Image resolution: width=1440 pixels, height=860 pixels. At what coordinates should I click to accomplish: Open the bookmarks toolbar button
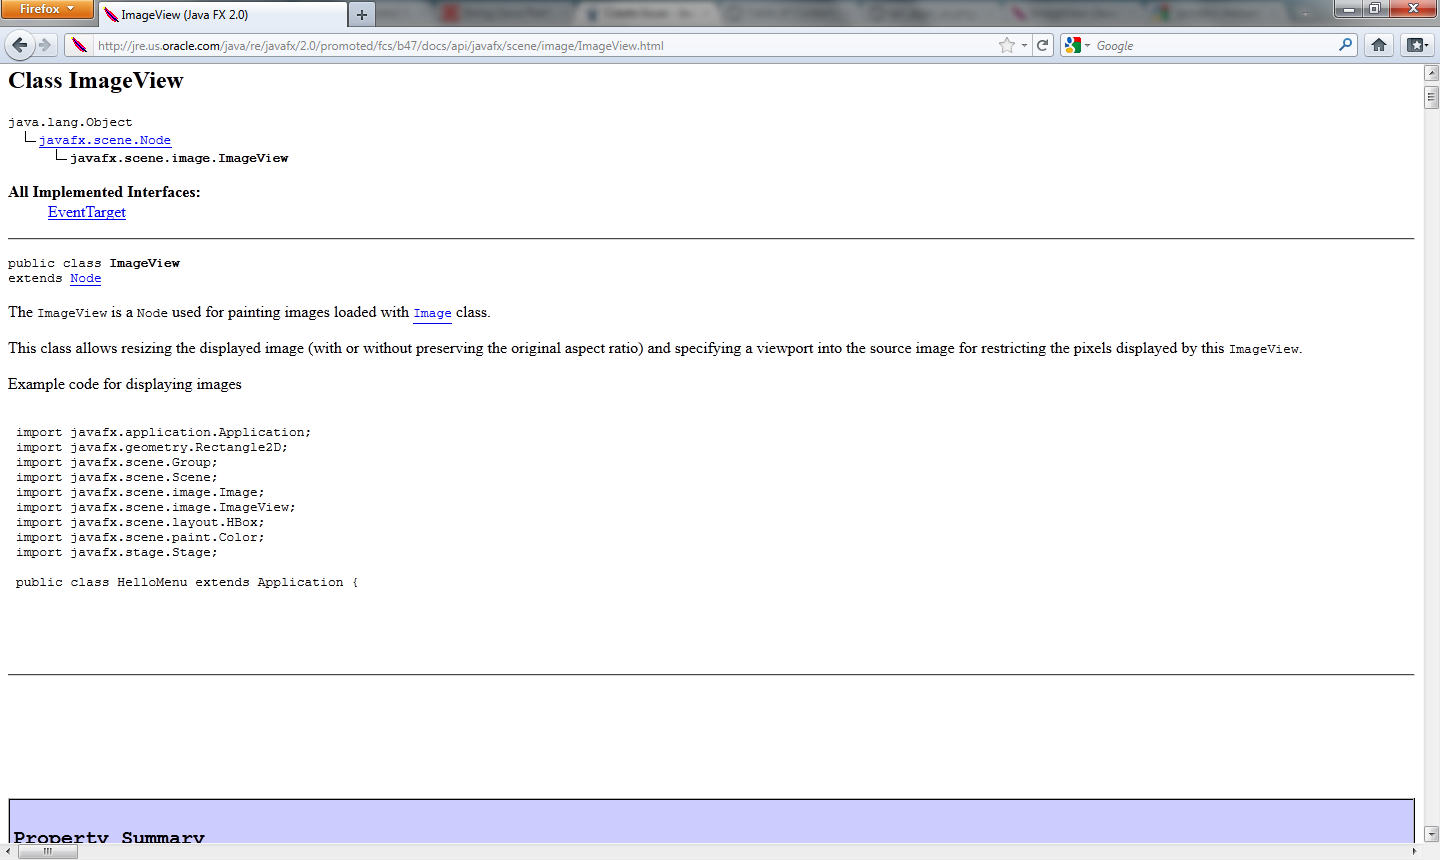(1417, 45)
